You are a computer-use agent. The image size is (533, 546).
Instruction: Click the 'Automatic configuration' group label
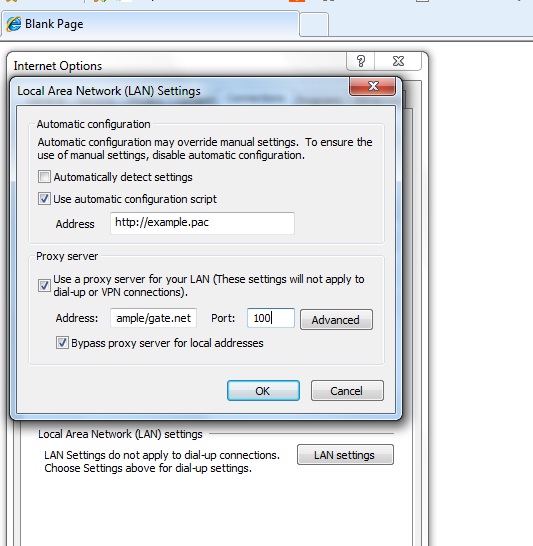pyautogui.click(x=93, y=124)
